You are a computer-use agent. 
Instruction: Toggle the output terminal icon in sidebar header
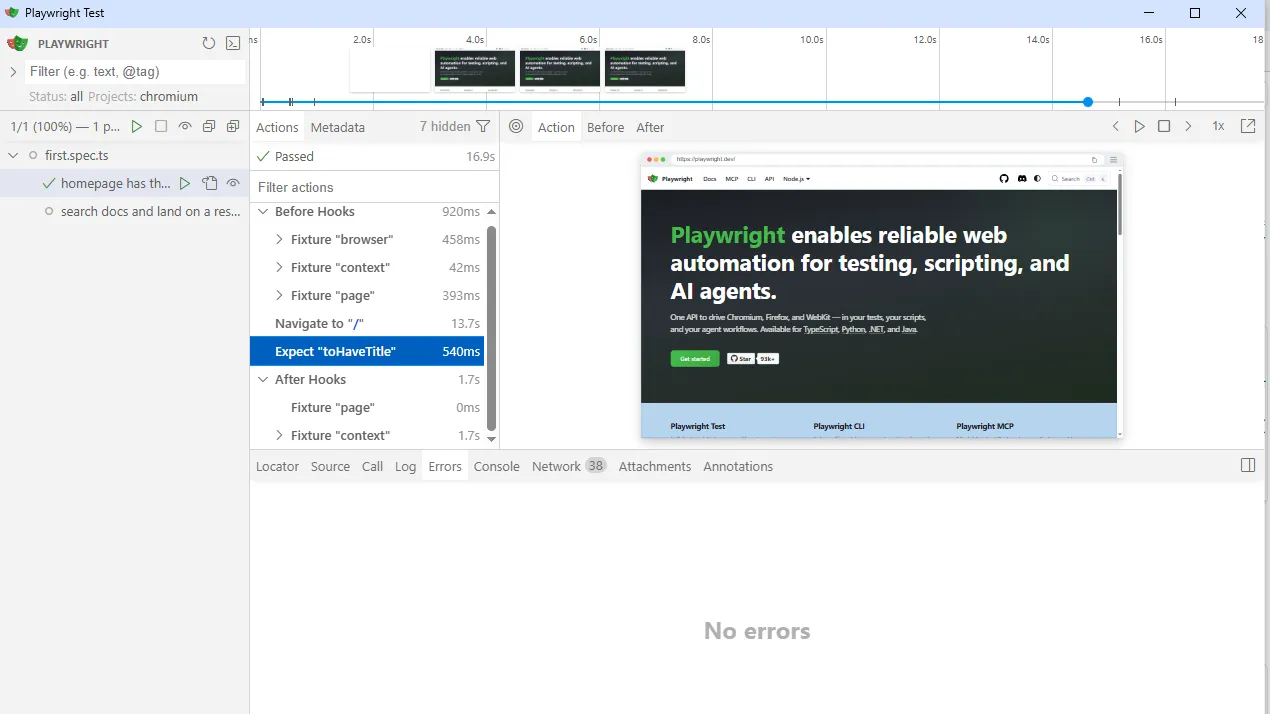233,43
